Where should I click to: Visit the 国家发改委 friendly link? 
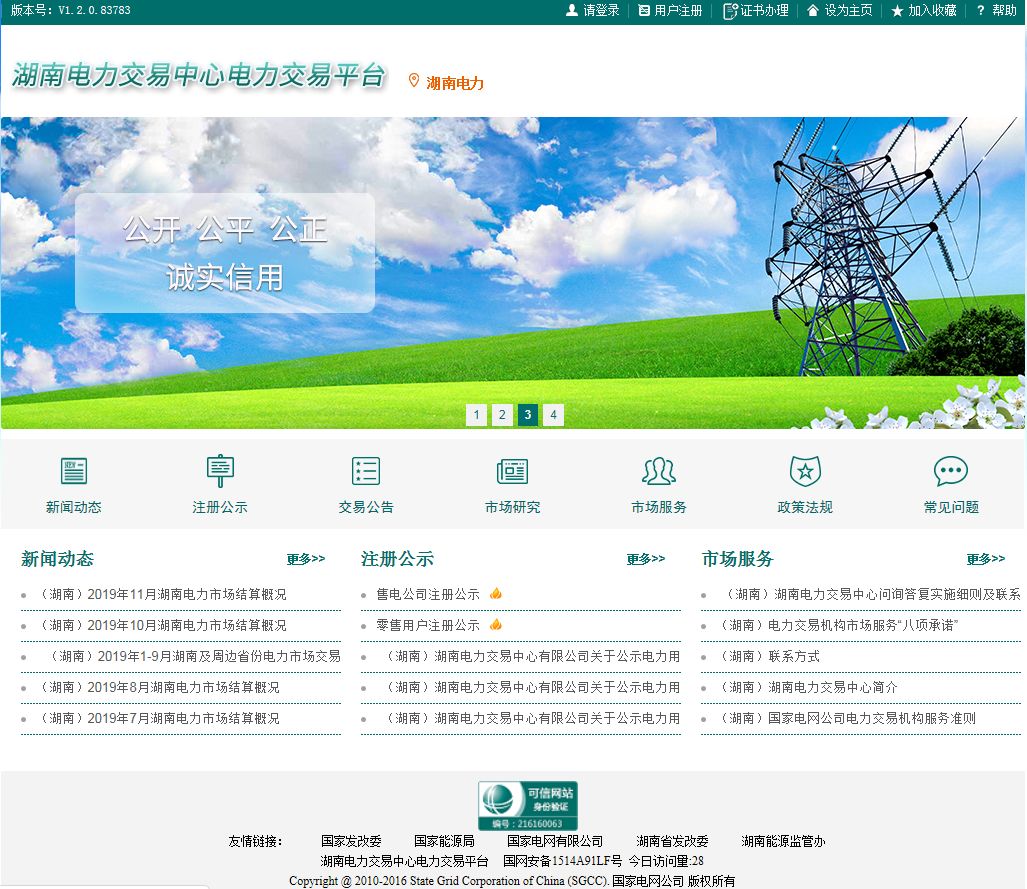351,841
